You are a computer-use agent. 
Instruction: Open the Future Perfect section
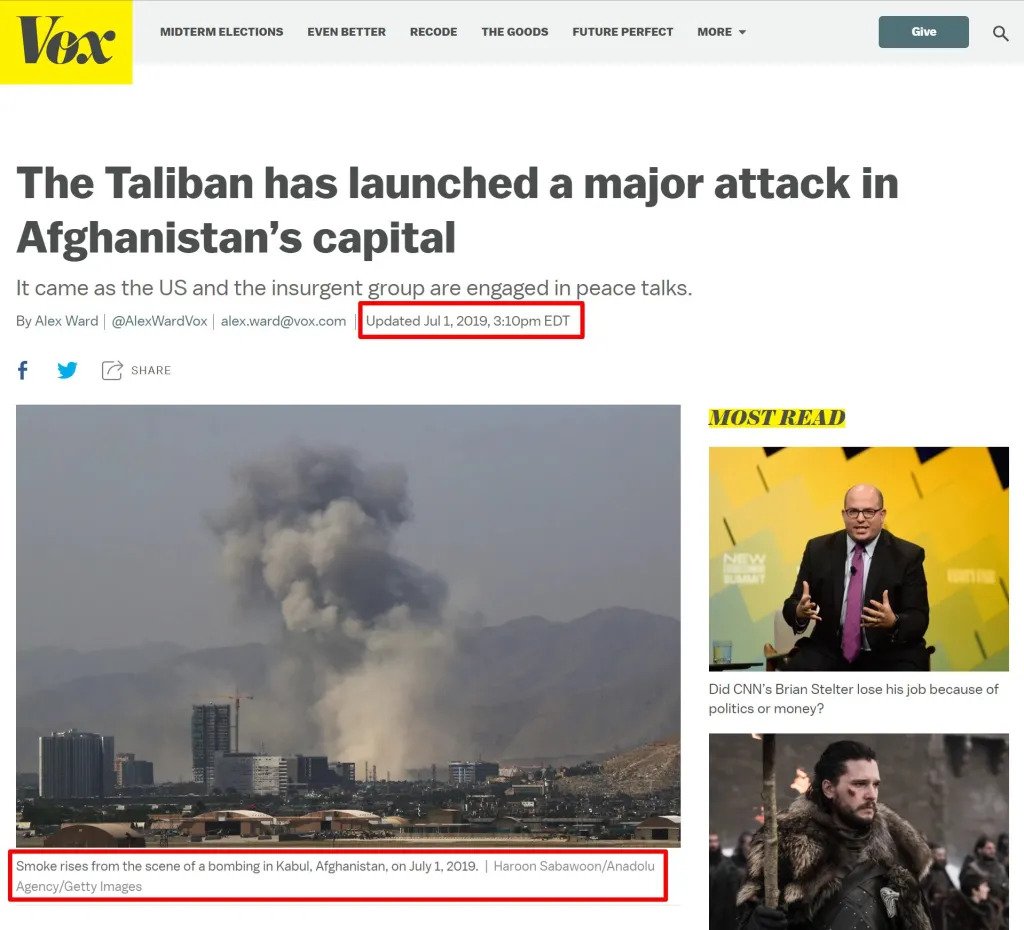pyautogui.click(x=622, y=32)
